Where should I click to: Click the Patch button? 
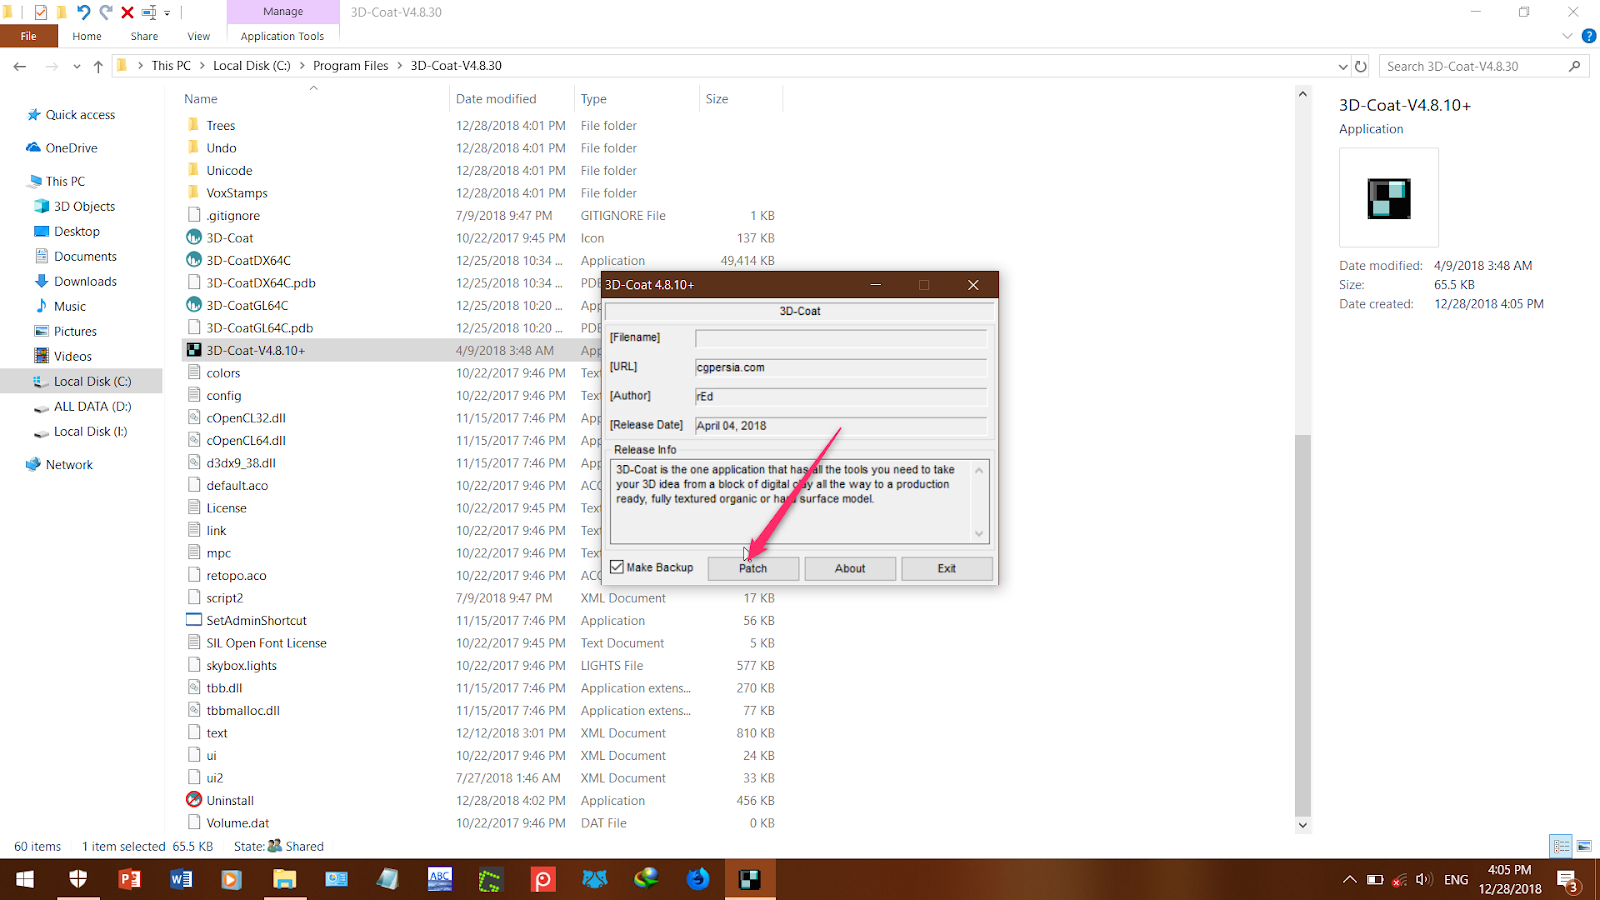753,568
